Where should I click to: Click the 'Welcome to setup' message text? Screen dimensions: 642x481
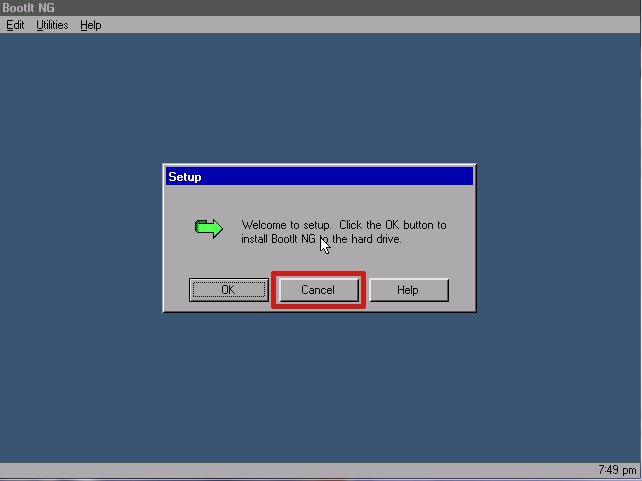344,232
